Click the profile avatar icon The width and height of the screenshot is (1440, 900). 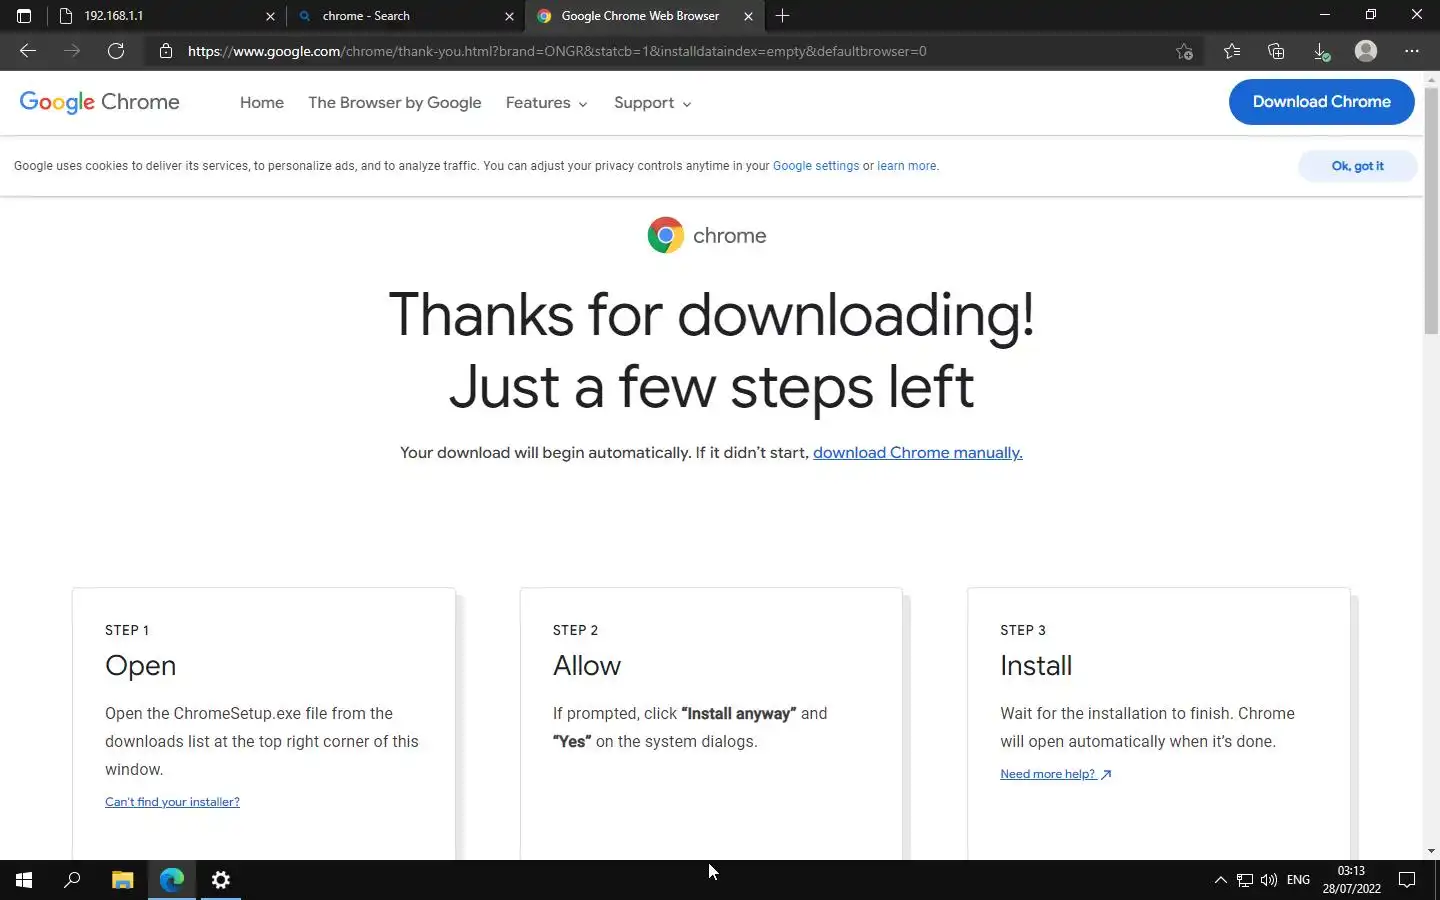click(x=1366, y=51)
